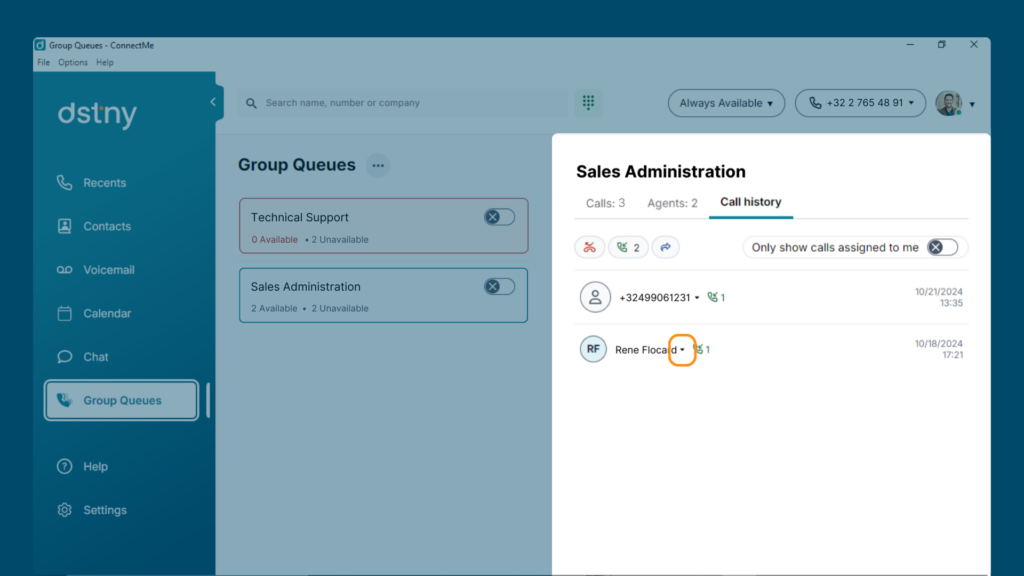Toggle Only show calls assigned to me
The image size is (1024, 576).
[x=942, y=248]
